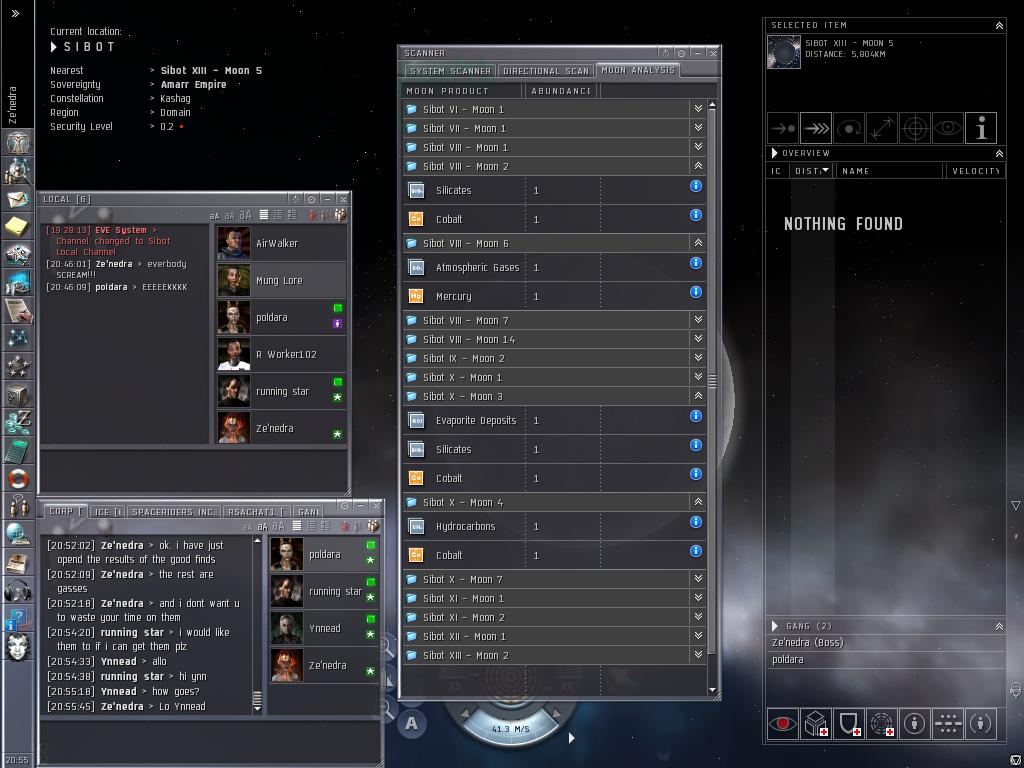Viewport: 1024px width, 768px height.
Task: Open the EVE Mail envelope icon
Action: coord(18,199)
